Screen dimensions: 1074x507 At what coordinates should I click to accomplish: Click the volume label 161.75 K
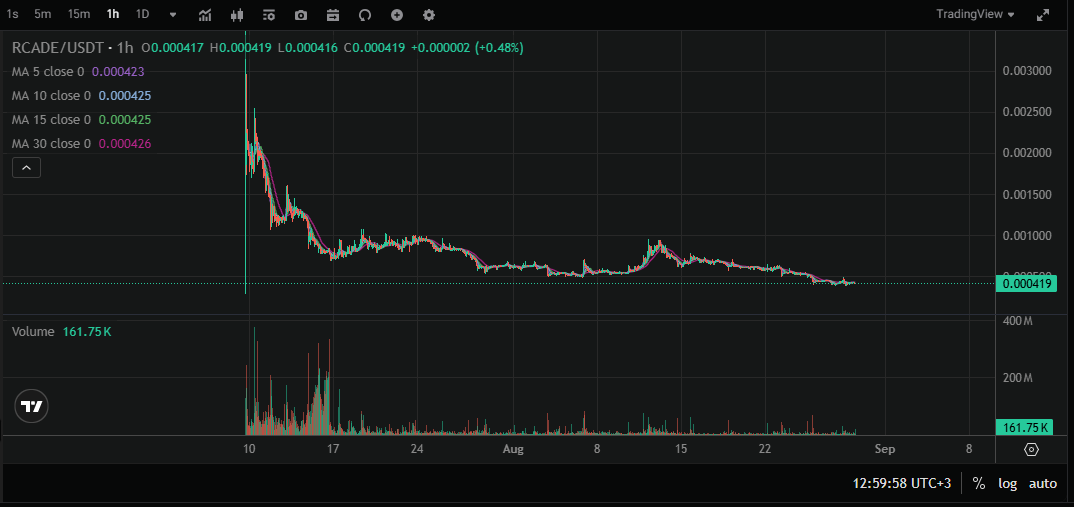(1023, 428)
